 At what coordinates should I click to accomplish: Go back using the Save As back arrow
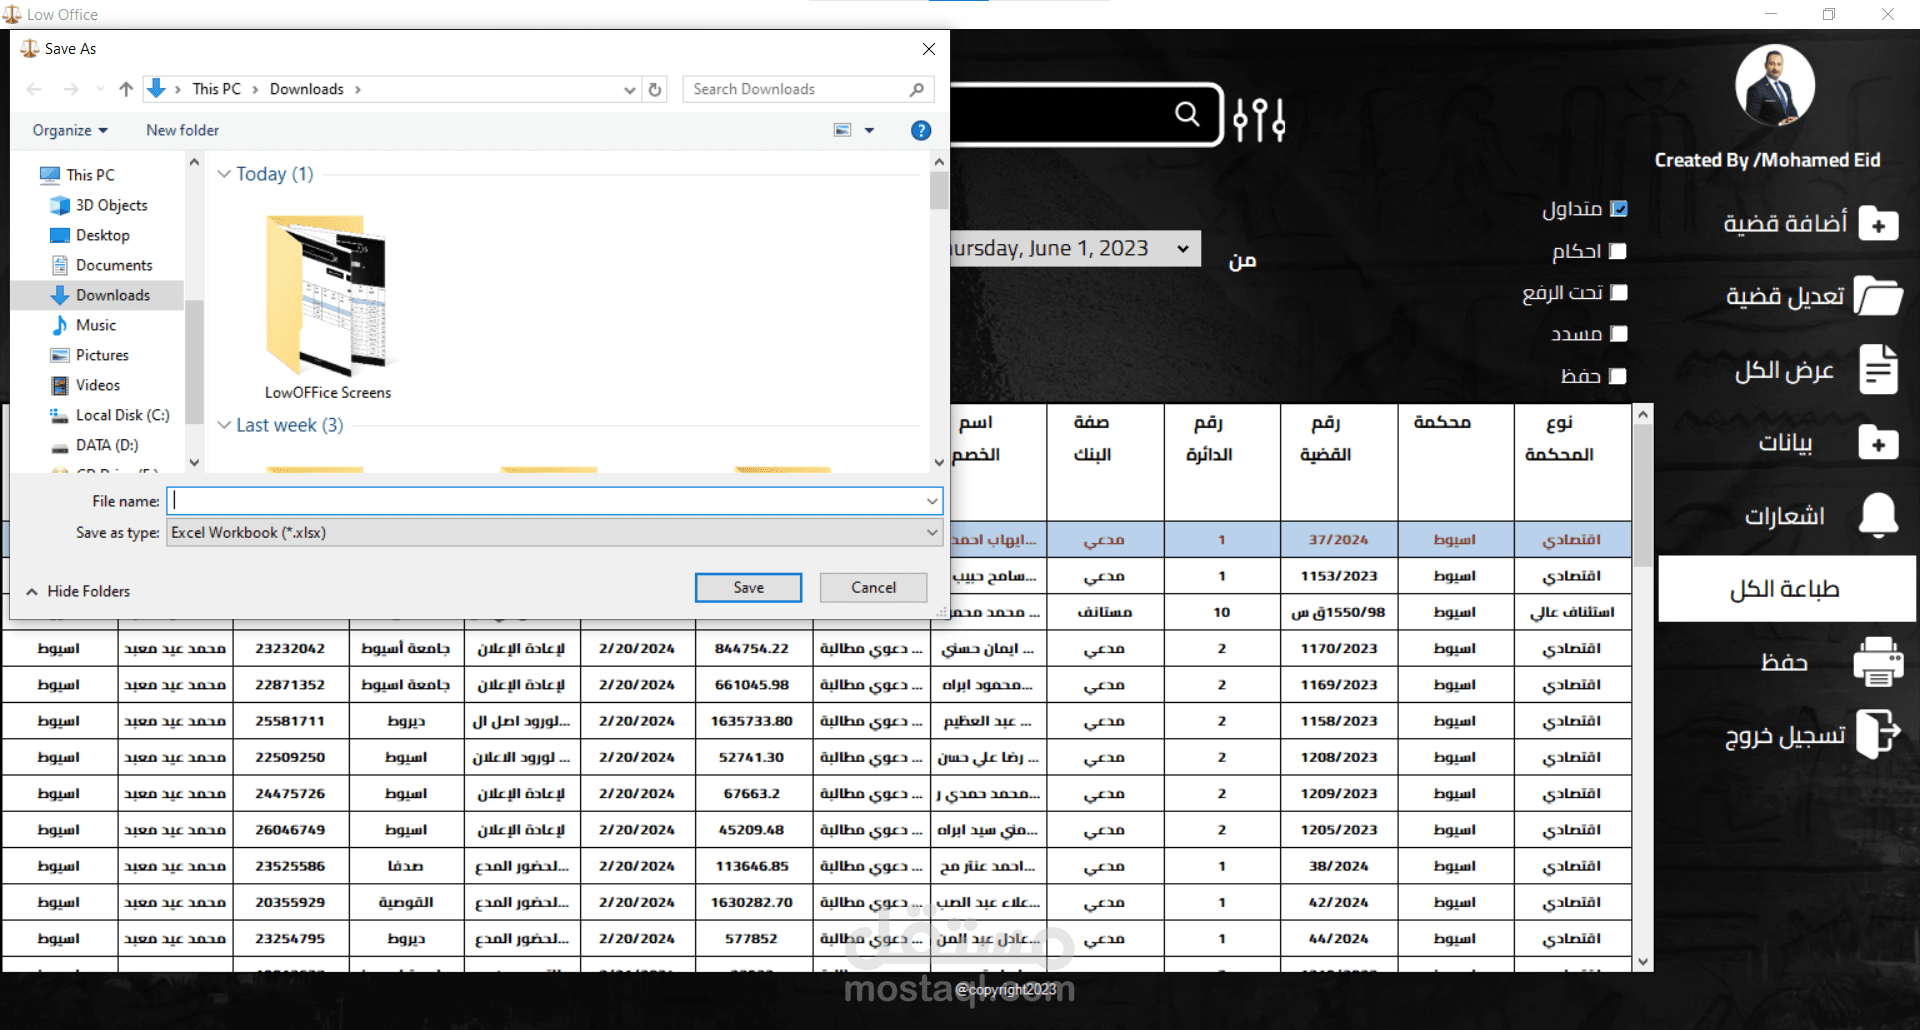[34, 89]
